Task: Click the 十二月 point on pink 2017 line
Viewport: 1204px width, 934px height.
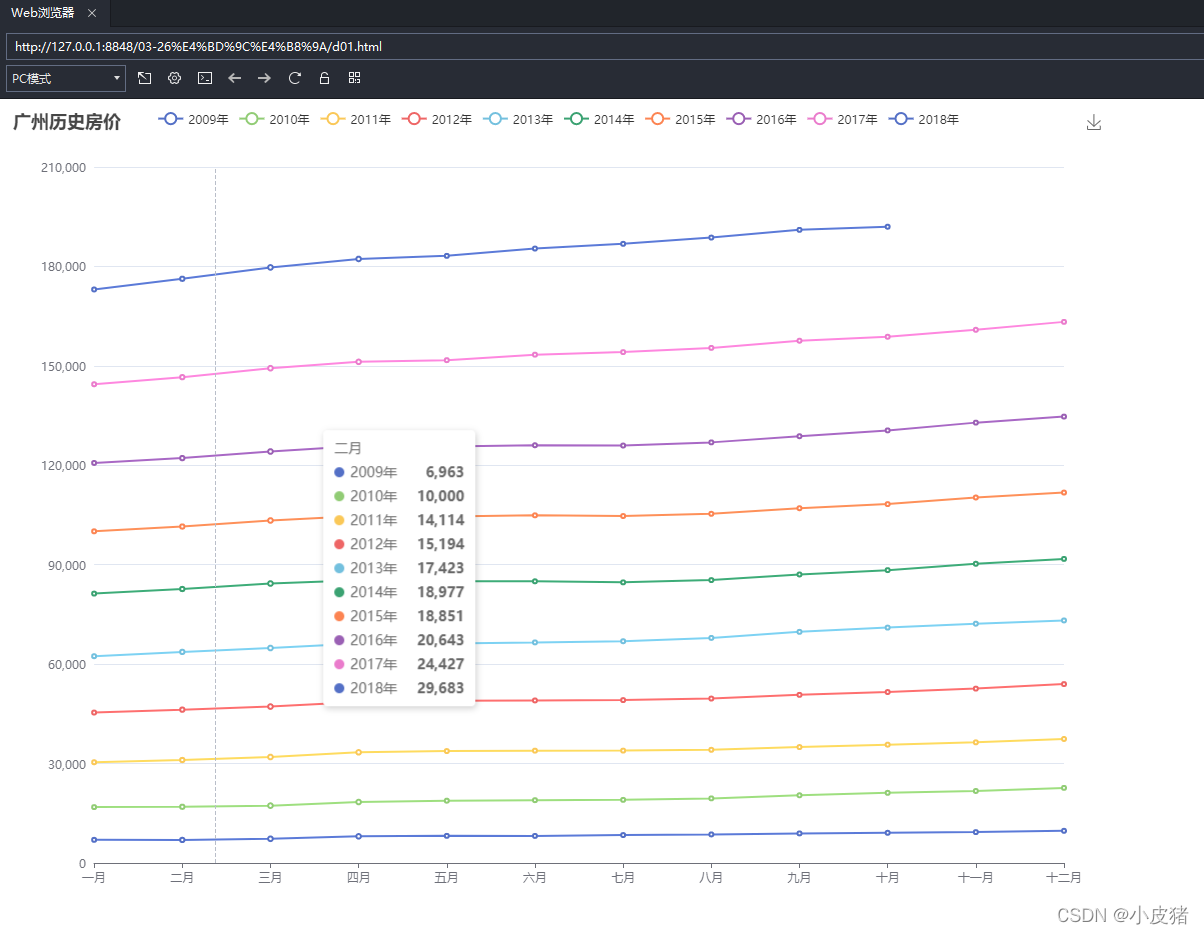Action: tap(1064, 322)
